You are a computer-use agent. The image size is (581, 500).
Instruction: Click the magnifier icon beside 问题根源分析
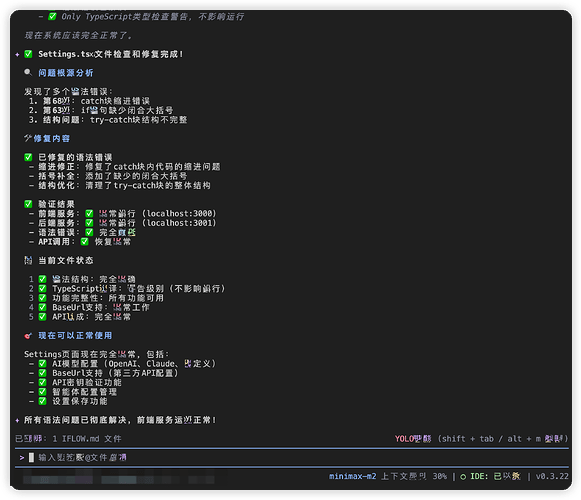point(28,72)
